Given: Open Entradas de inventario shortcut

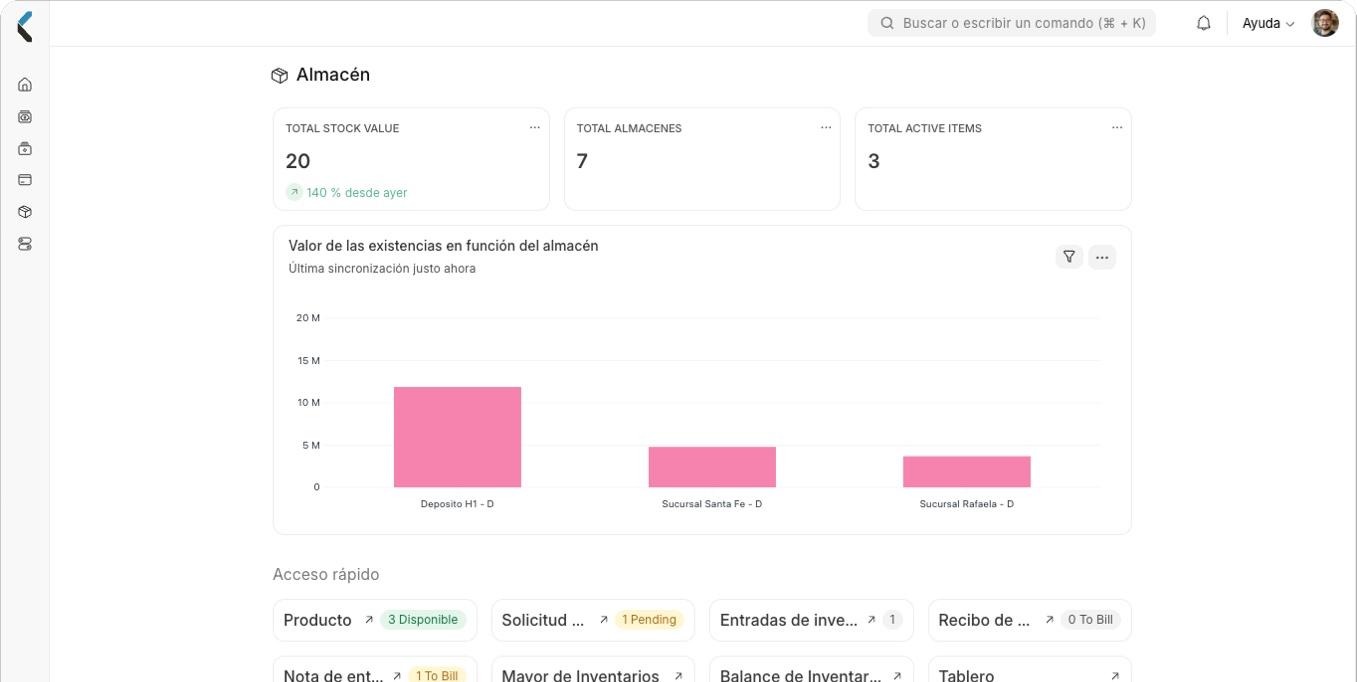Looking at the screenshot, I should point(811,620).
